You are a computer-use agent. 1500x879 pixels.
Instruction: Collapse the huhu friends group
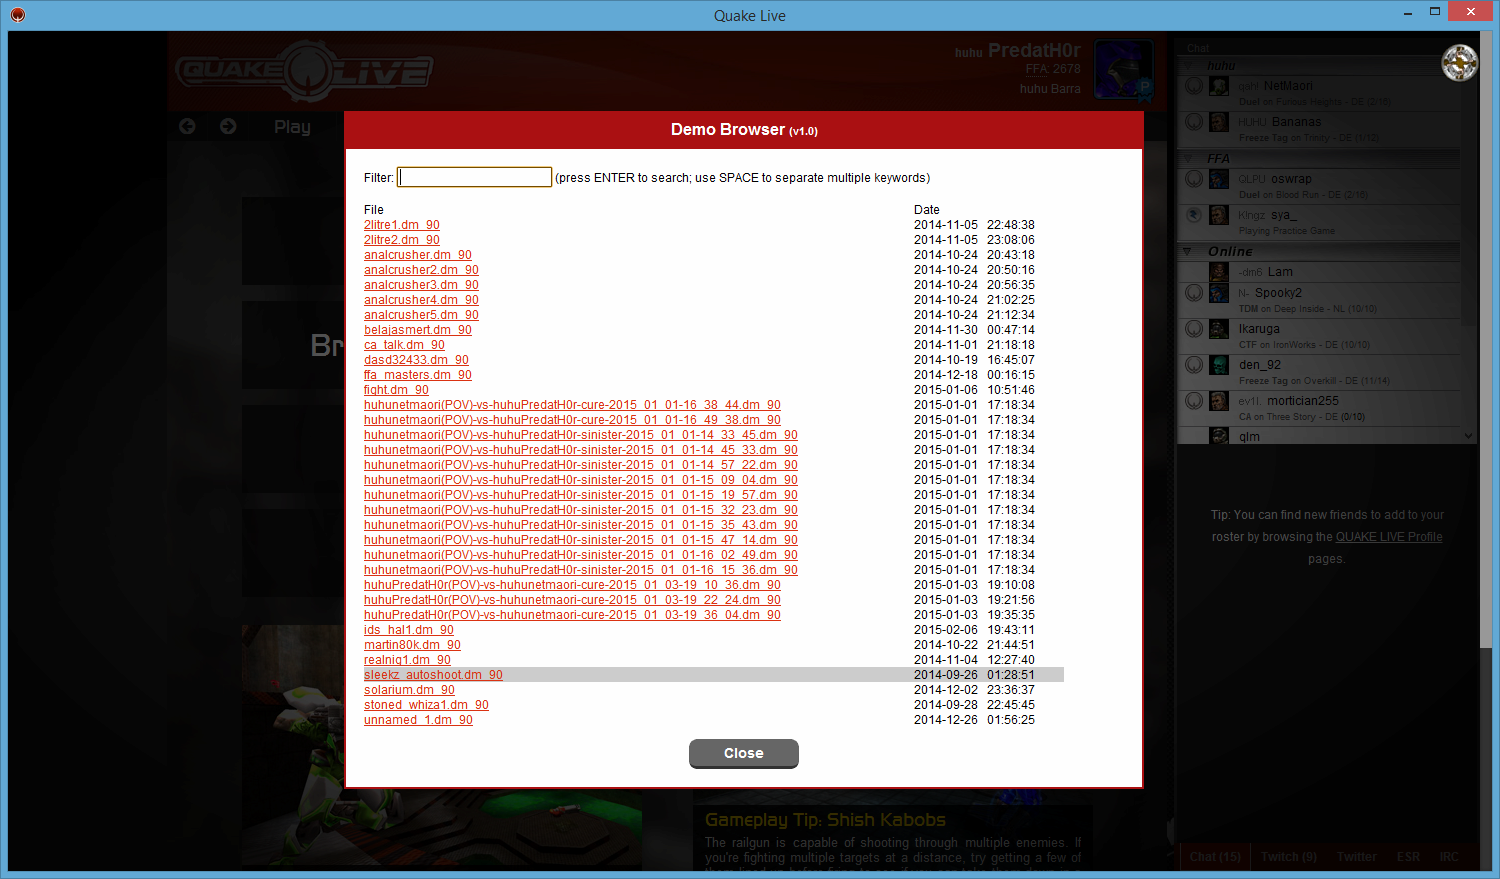pyautogui.click(x=1188, y=66)
